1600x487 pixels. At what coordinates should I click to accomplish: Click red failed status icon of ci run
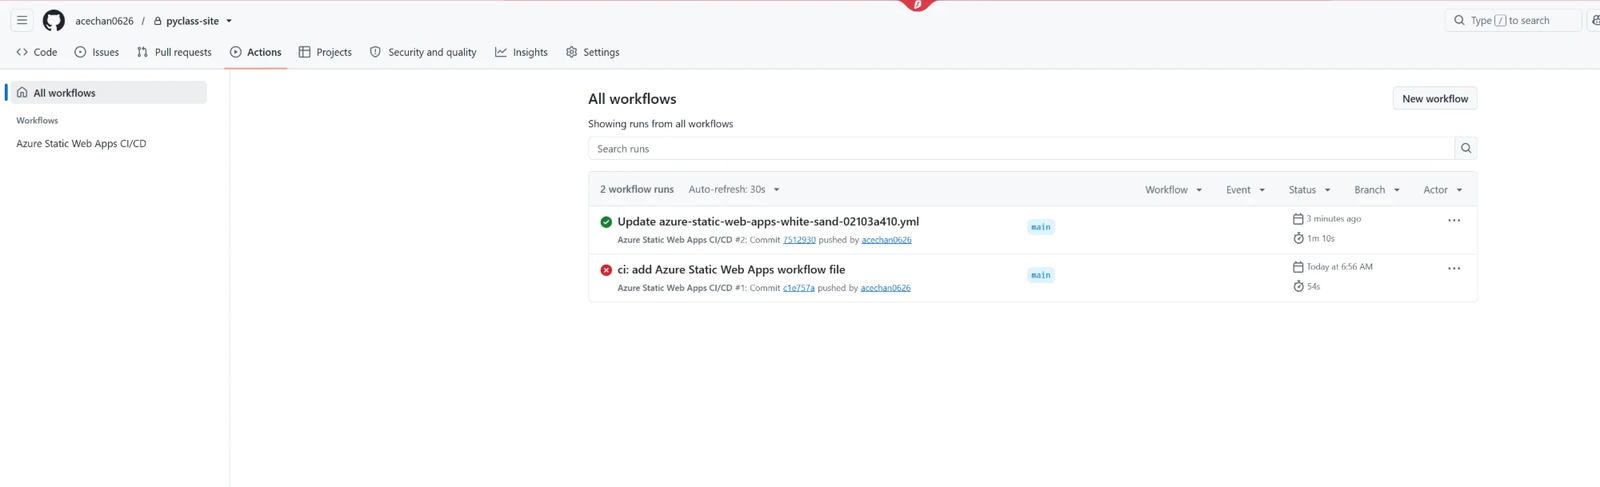pyautogui.click(x=606, y=270)
